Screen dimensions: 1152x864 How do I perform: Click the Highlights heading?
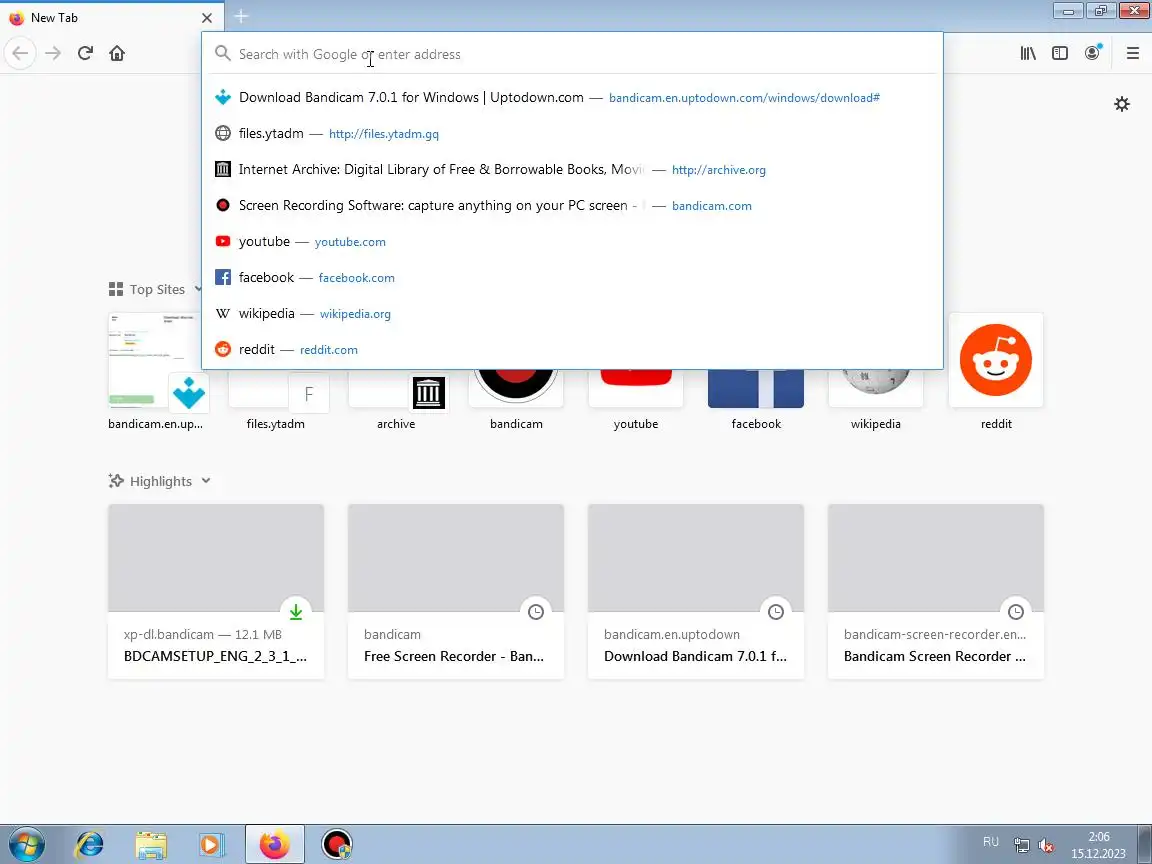[161, 481]
